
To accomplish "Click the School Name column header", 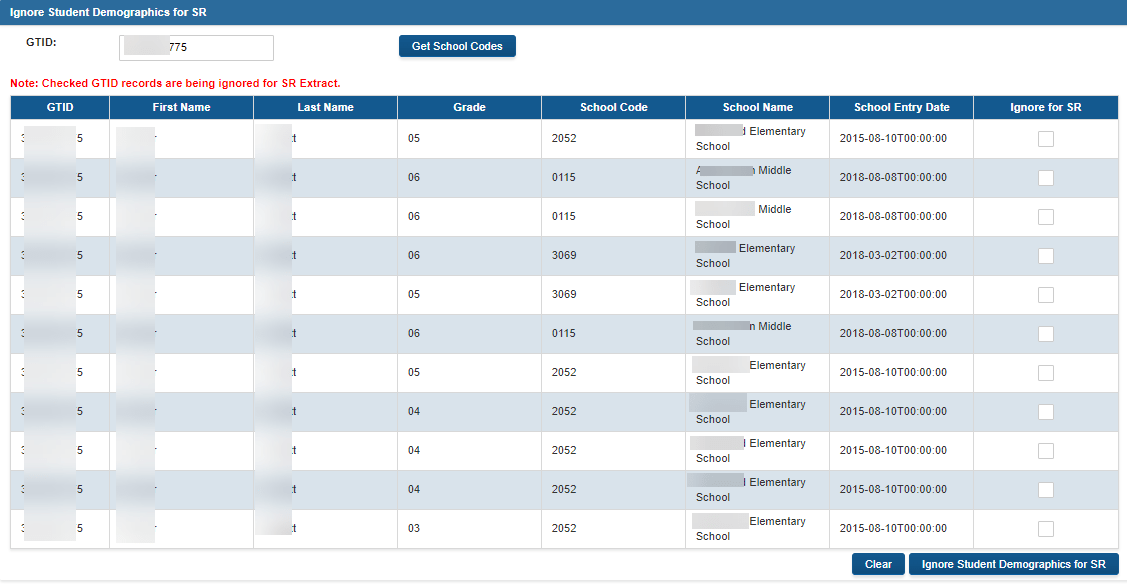I will pos(756,107).
